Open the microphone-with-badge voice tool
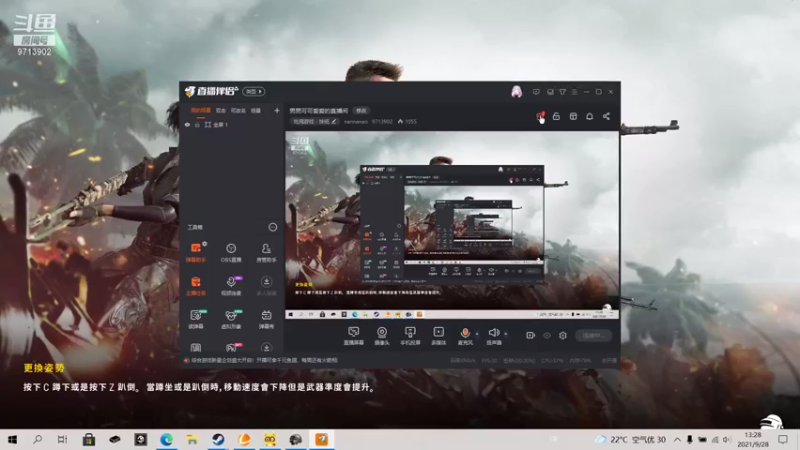The image size is (800, 450). coord(231,286)
